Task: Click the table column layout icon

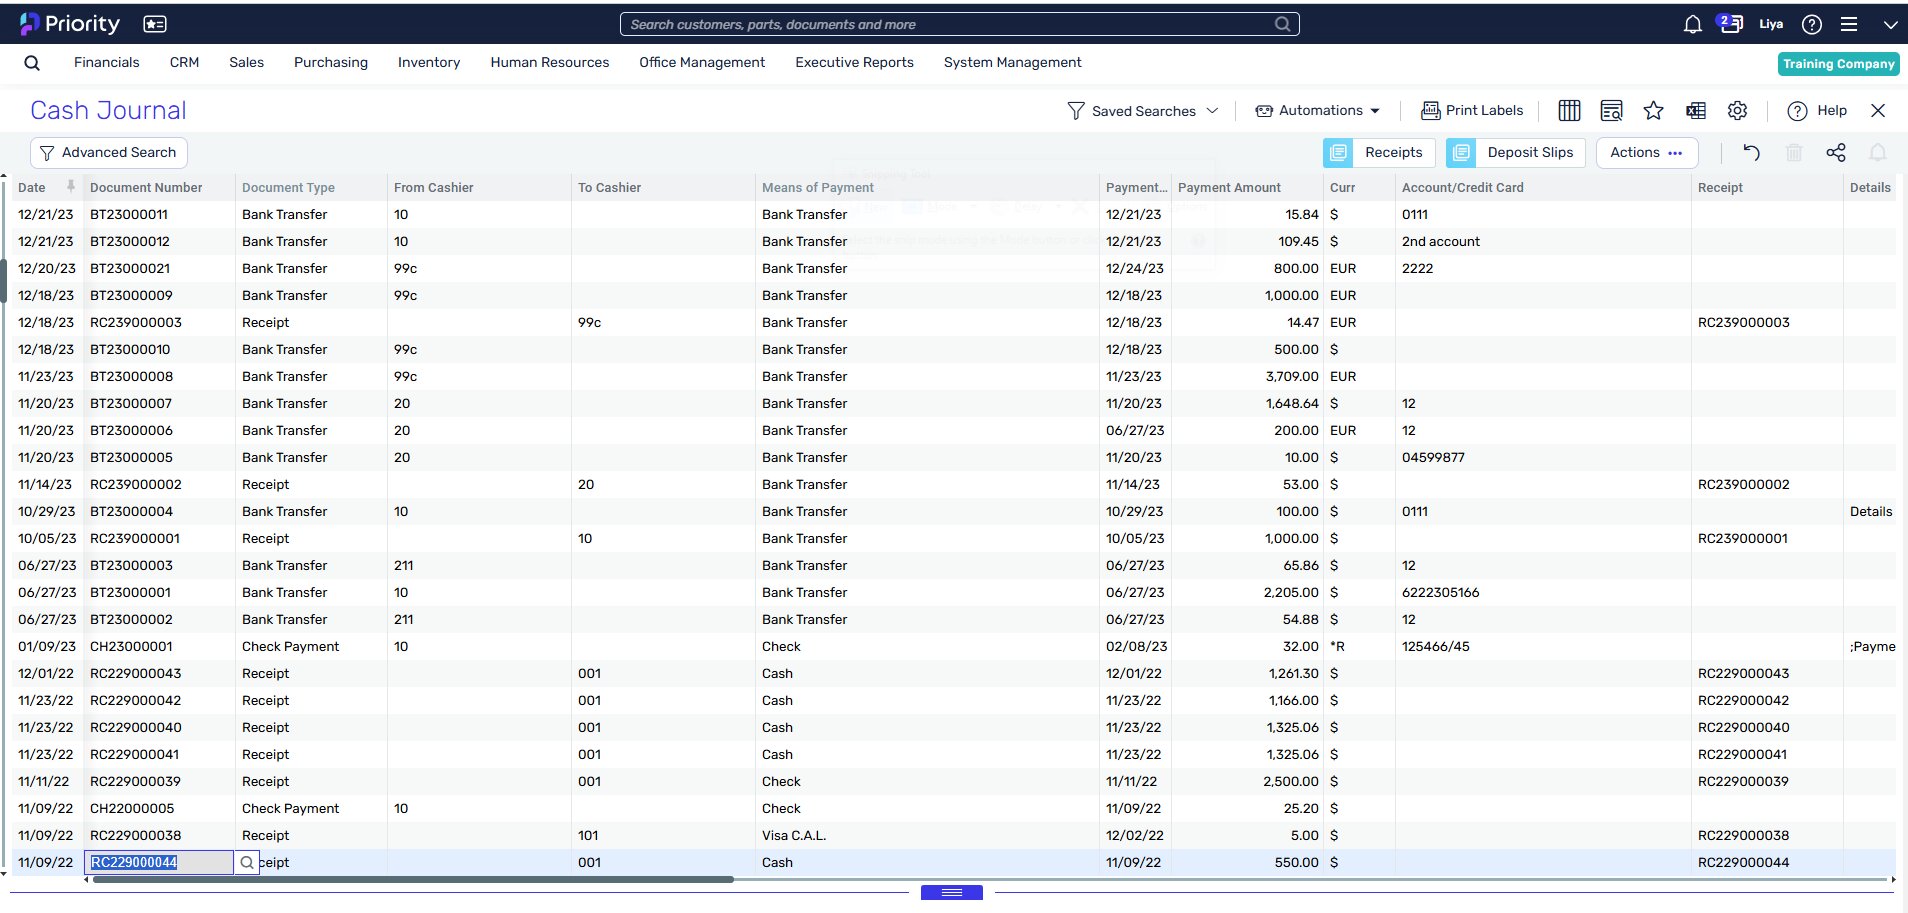Action: [1569, 111]
